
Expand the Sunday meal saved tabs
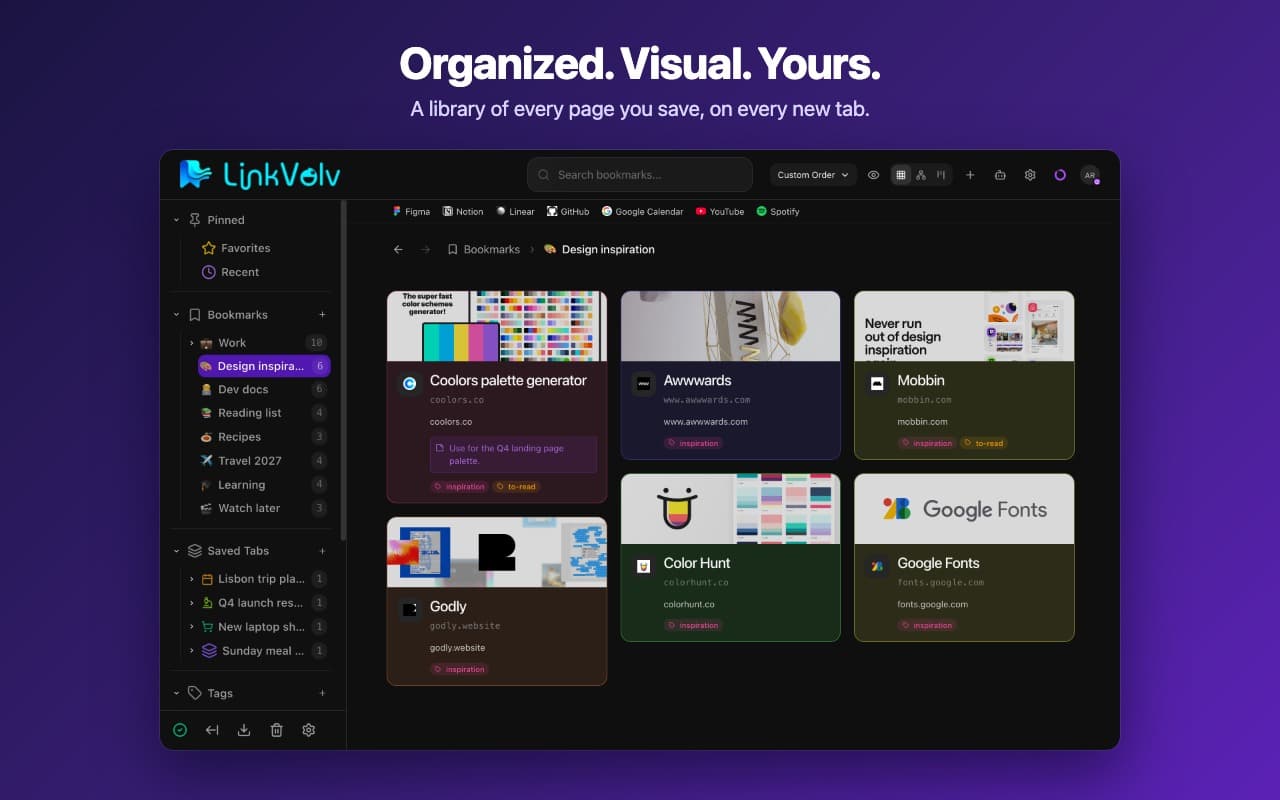[191, 651]
